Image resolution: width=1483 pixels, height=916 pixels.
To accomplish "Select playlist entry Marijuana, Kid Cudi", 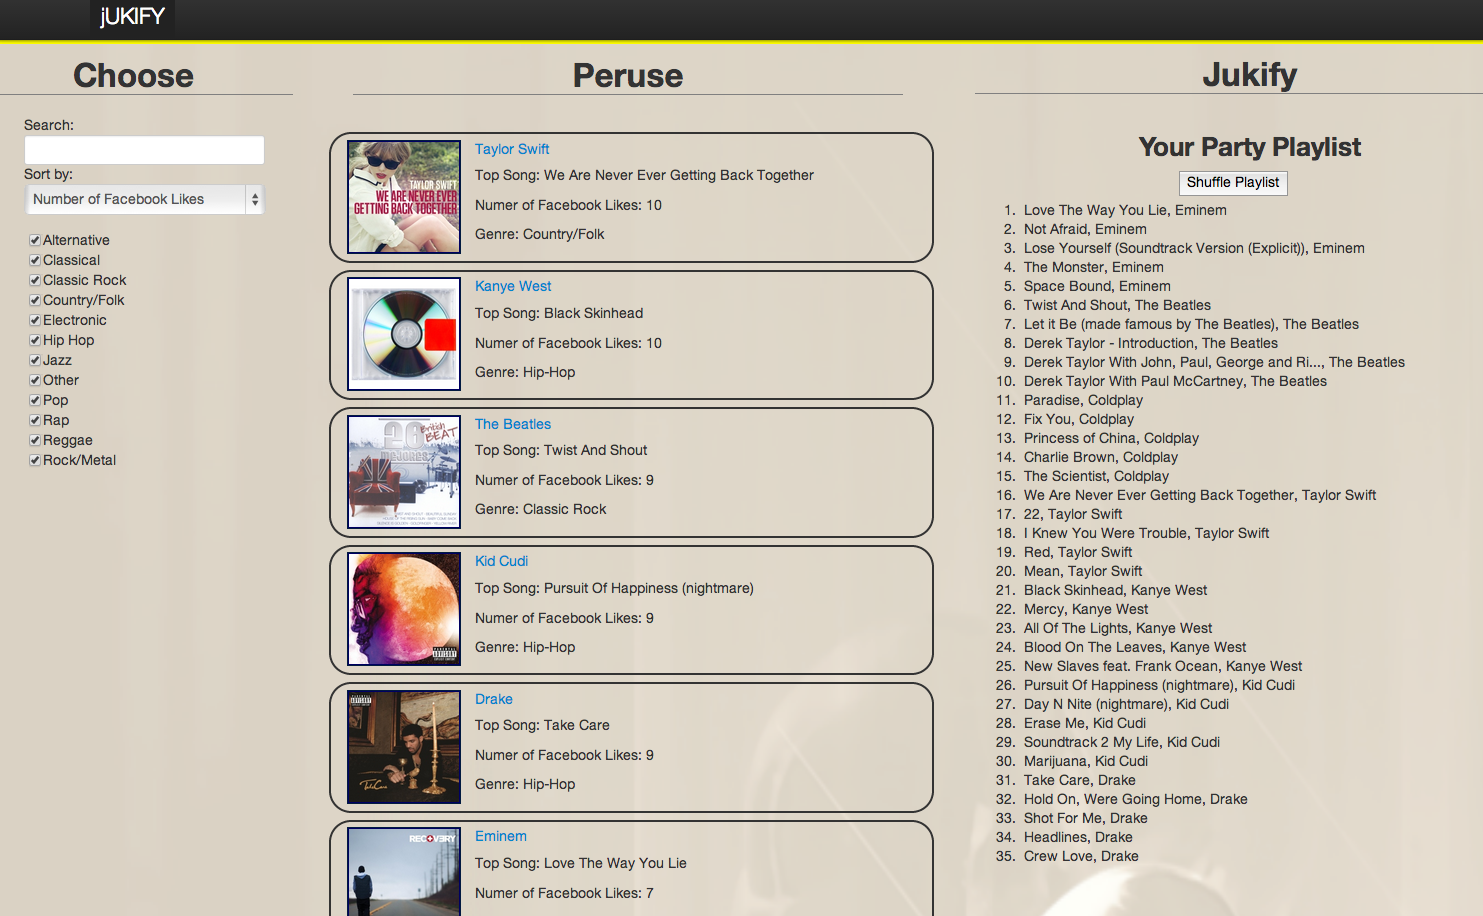I will click(1086, 761).
